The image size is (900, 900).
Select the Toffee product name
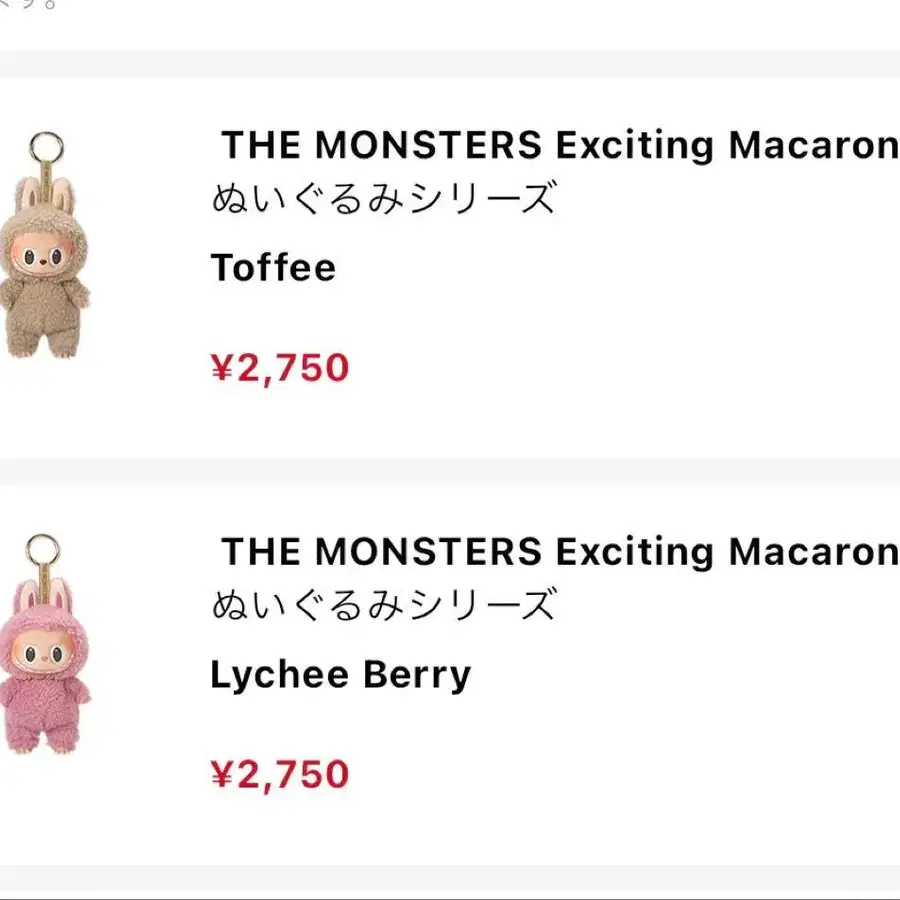point(273,268)
